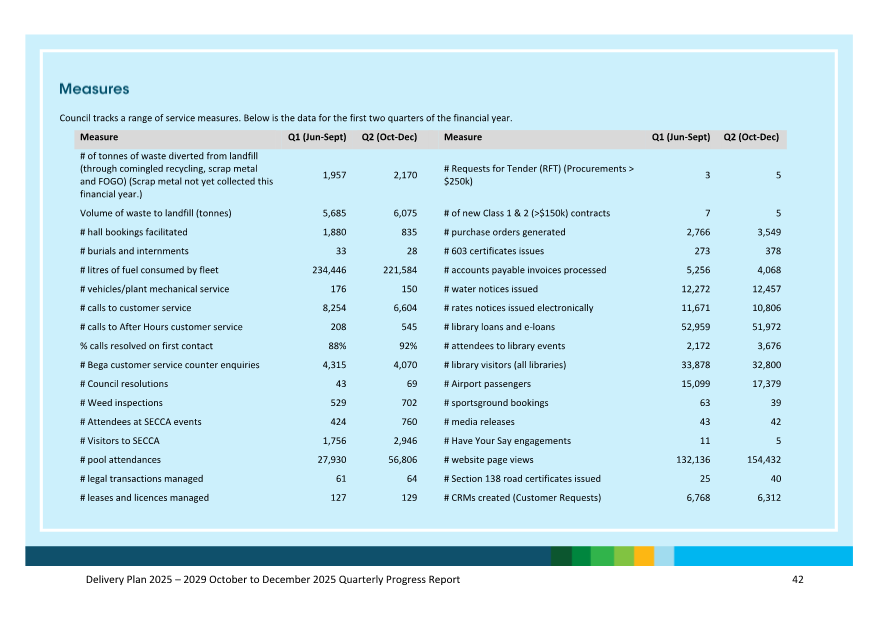Select the 'Council tracks a range' intro sentence
876x620 pixels.
tap(286, 118)
